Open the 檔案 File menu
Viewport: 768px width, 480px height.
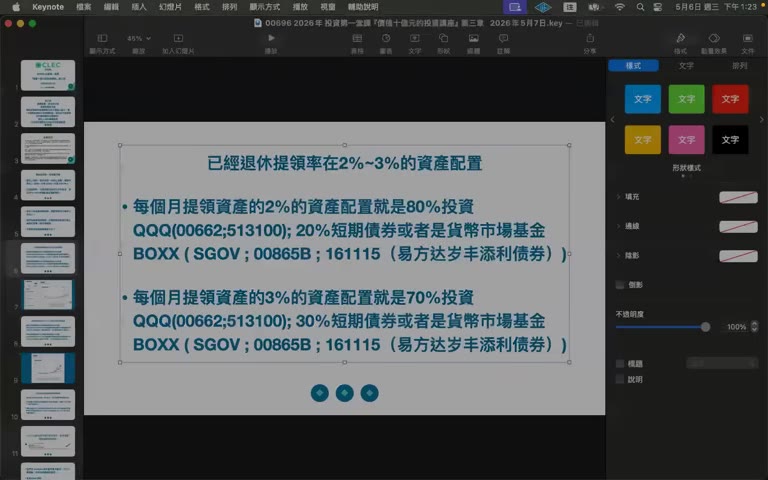84,7
